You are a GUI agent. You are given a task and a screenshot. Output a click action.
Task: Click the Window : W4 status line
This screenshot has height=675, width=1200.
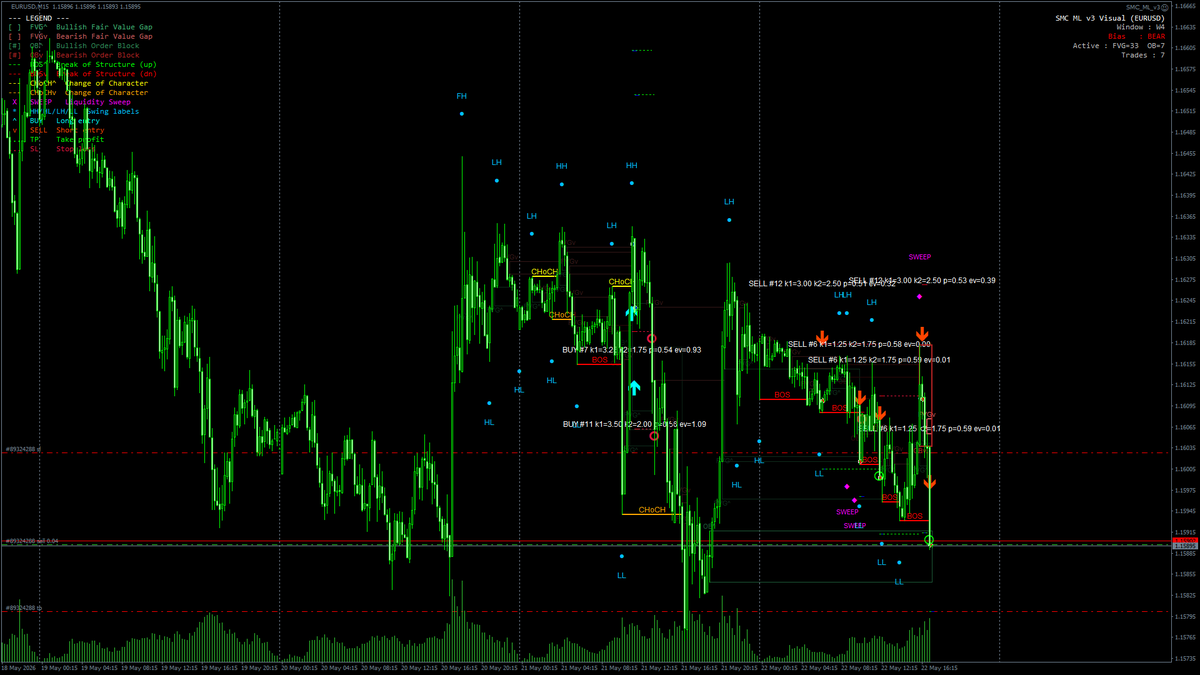tap(1141, 27)
